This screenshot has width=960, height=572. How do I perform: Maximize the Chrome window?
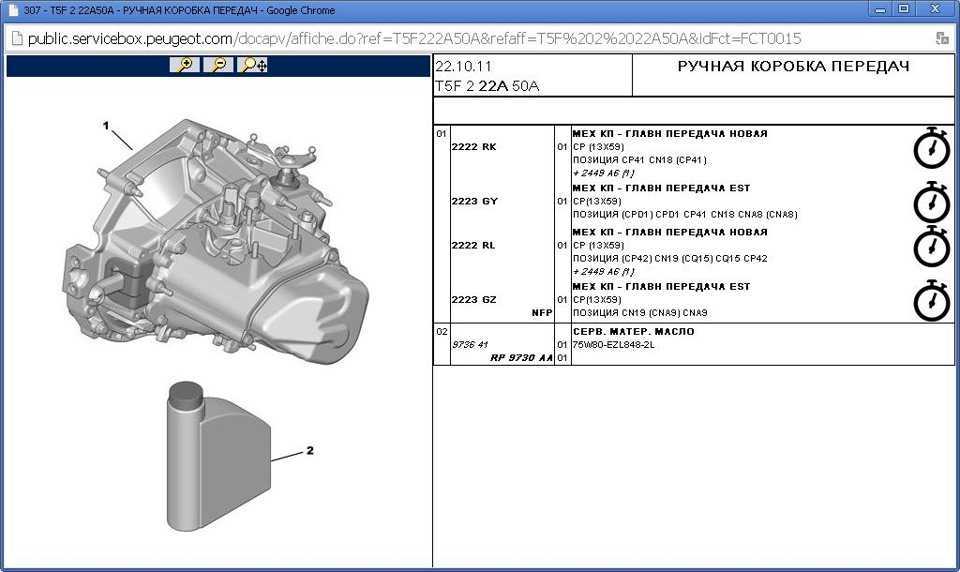pos(903,9)
